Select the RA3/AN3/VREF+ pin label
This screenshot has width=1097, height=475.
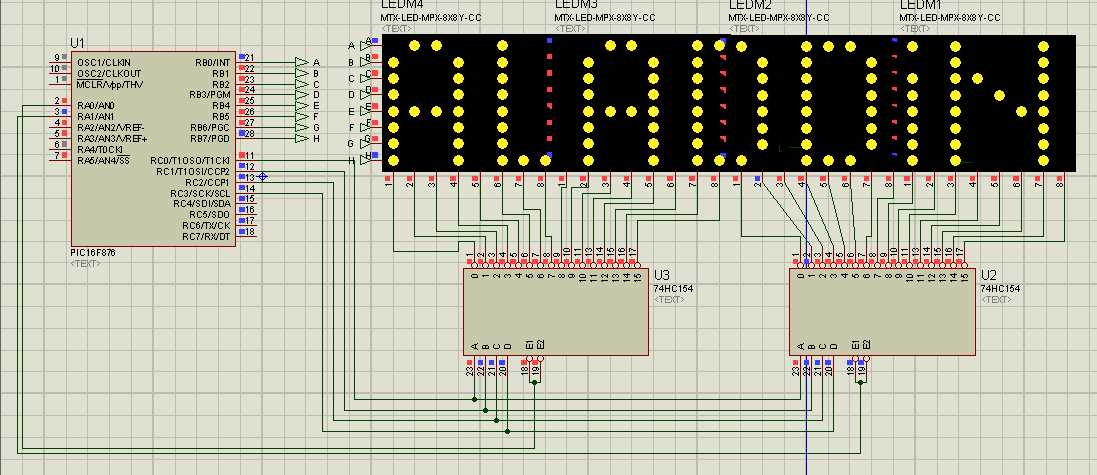coord(112,139)
